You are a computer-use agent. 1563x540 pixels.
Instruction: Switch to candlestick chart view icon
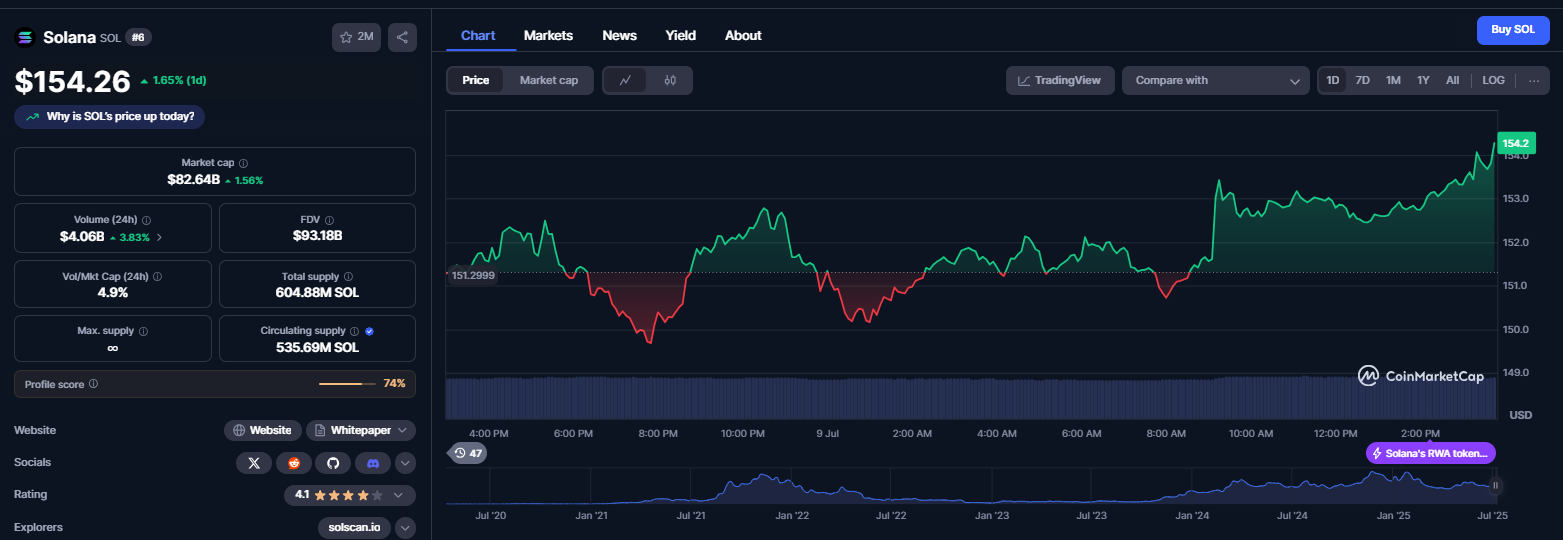click(x=670, y=80)
